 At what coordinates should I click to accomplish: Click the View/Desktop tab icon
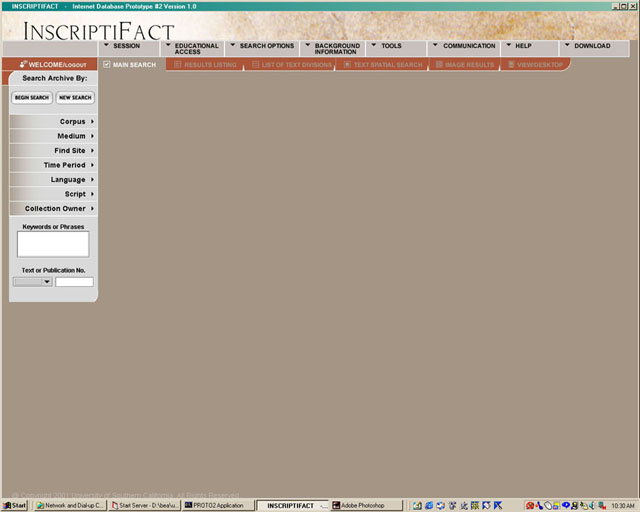511,65
